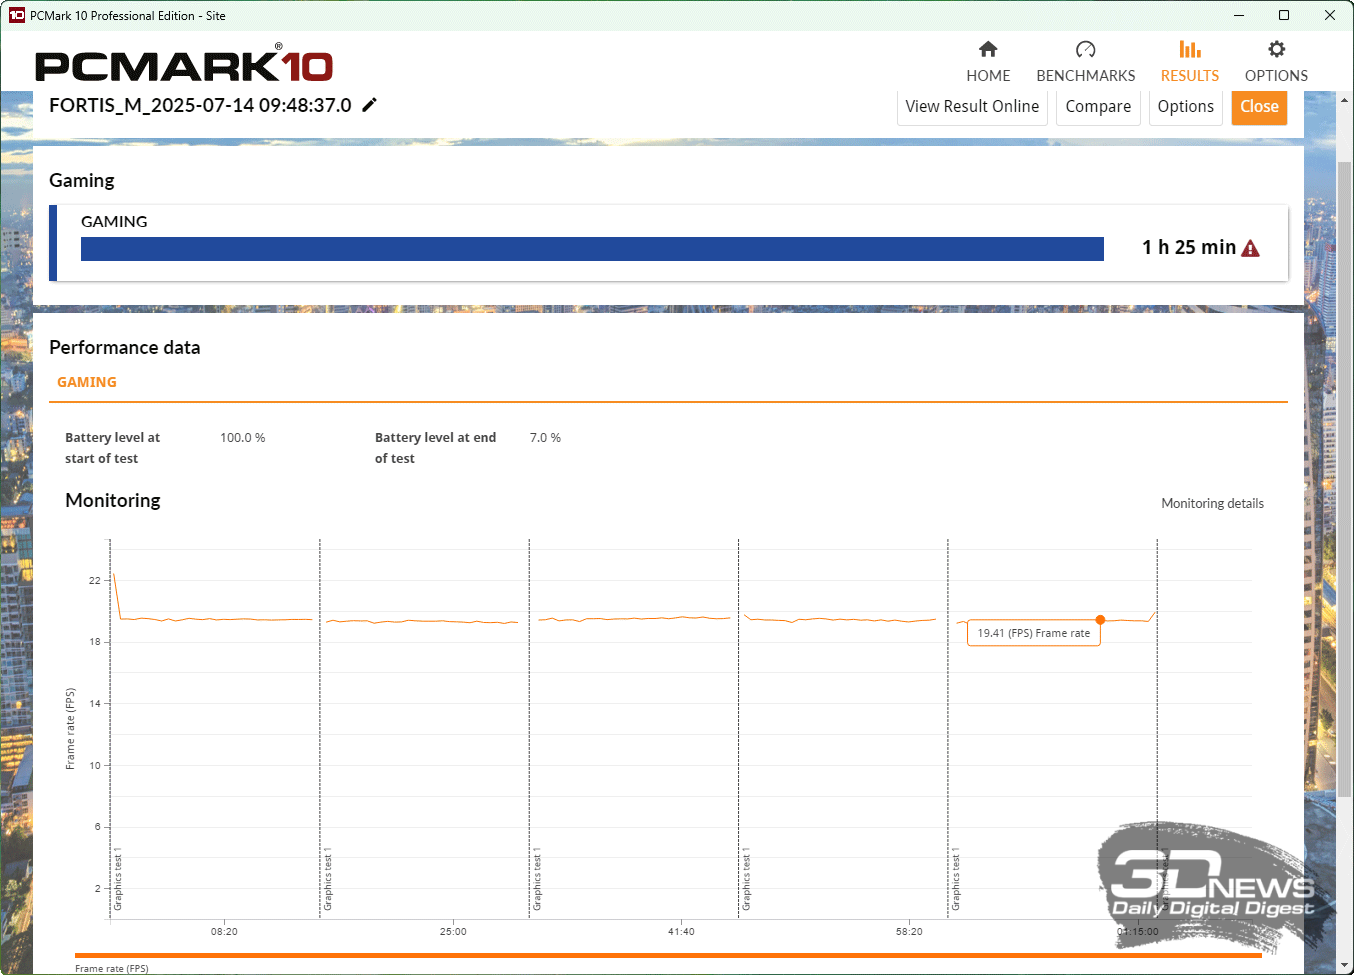This screenshot has width=1354, height=975.
Task: Minimize the PCMark 10 window
Action: pos(1239,15)
